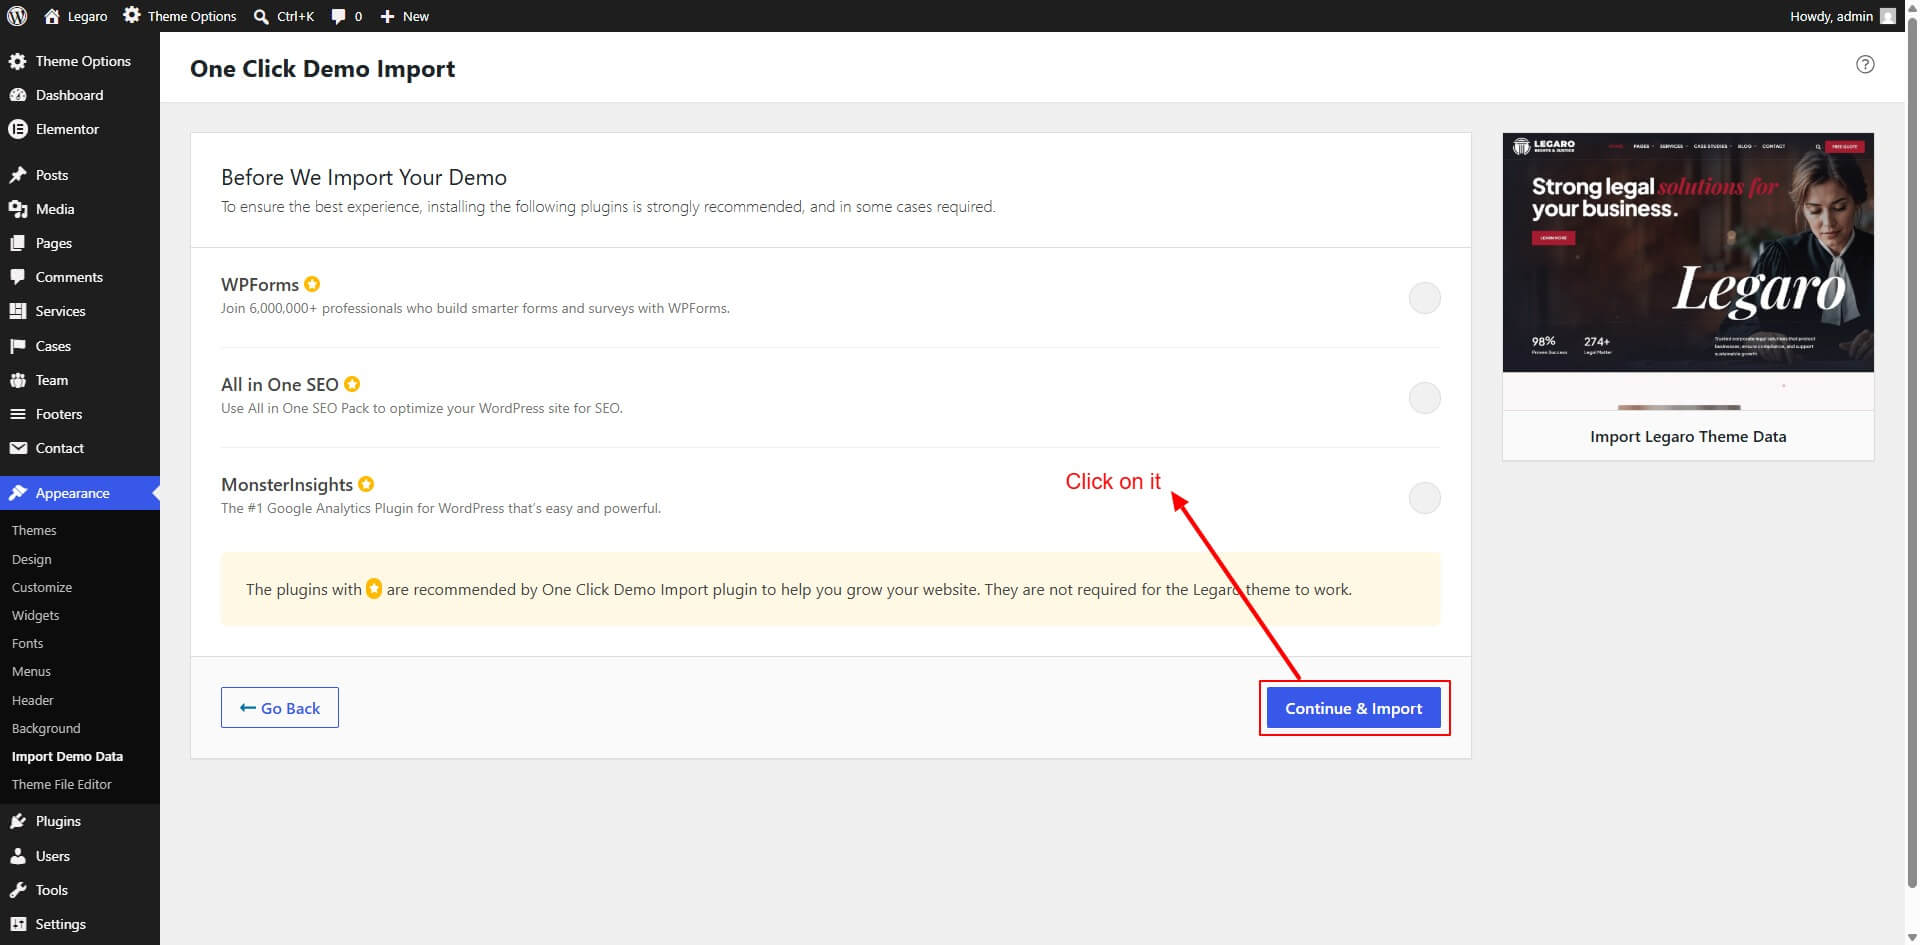Click the WordPress logo icon
The height and width of the screenshot is (945, 1920).
tap(17, 16)
